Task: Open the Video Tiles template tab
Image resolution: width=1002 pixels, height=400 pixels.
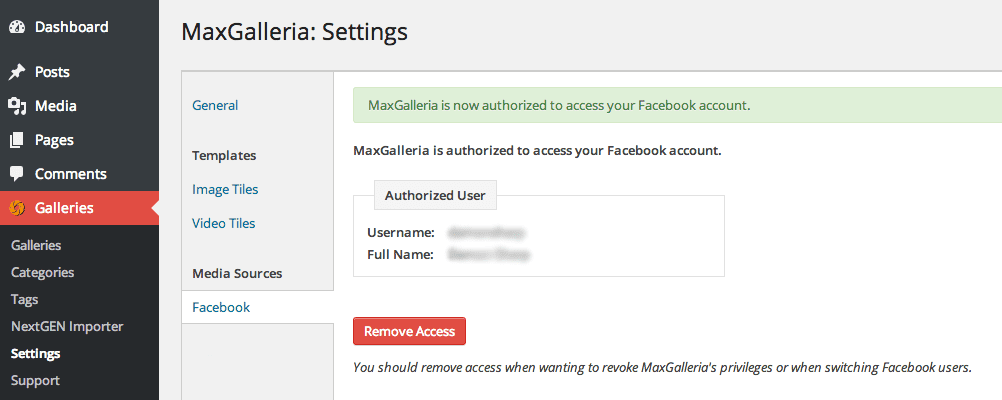Action: point(224,223)
